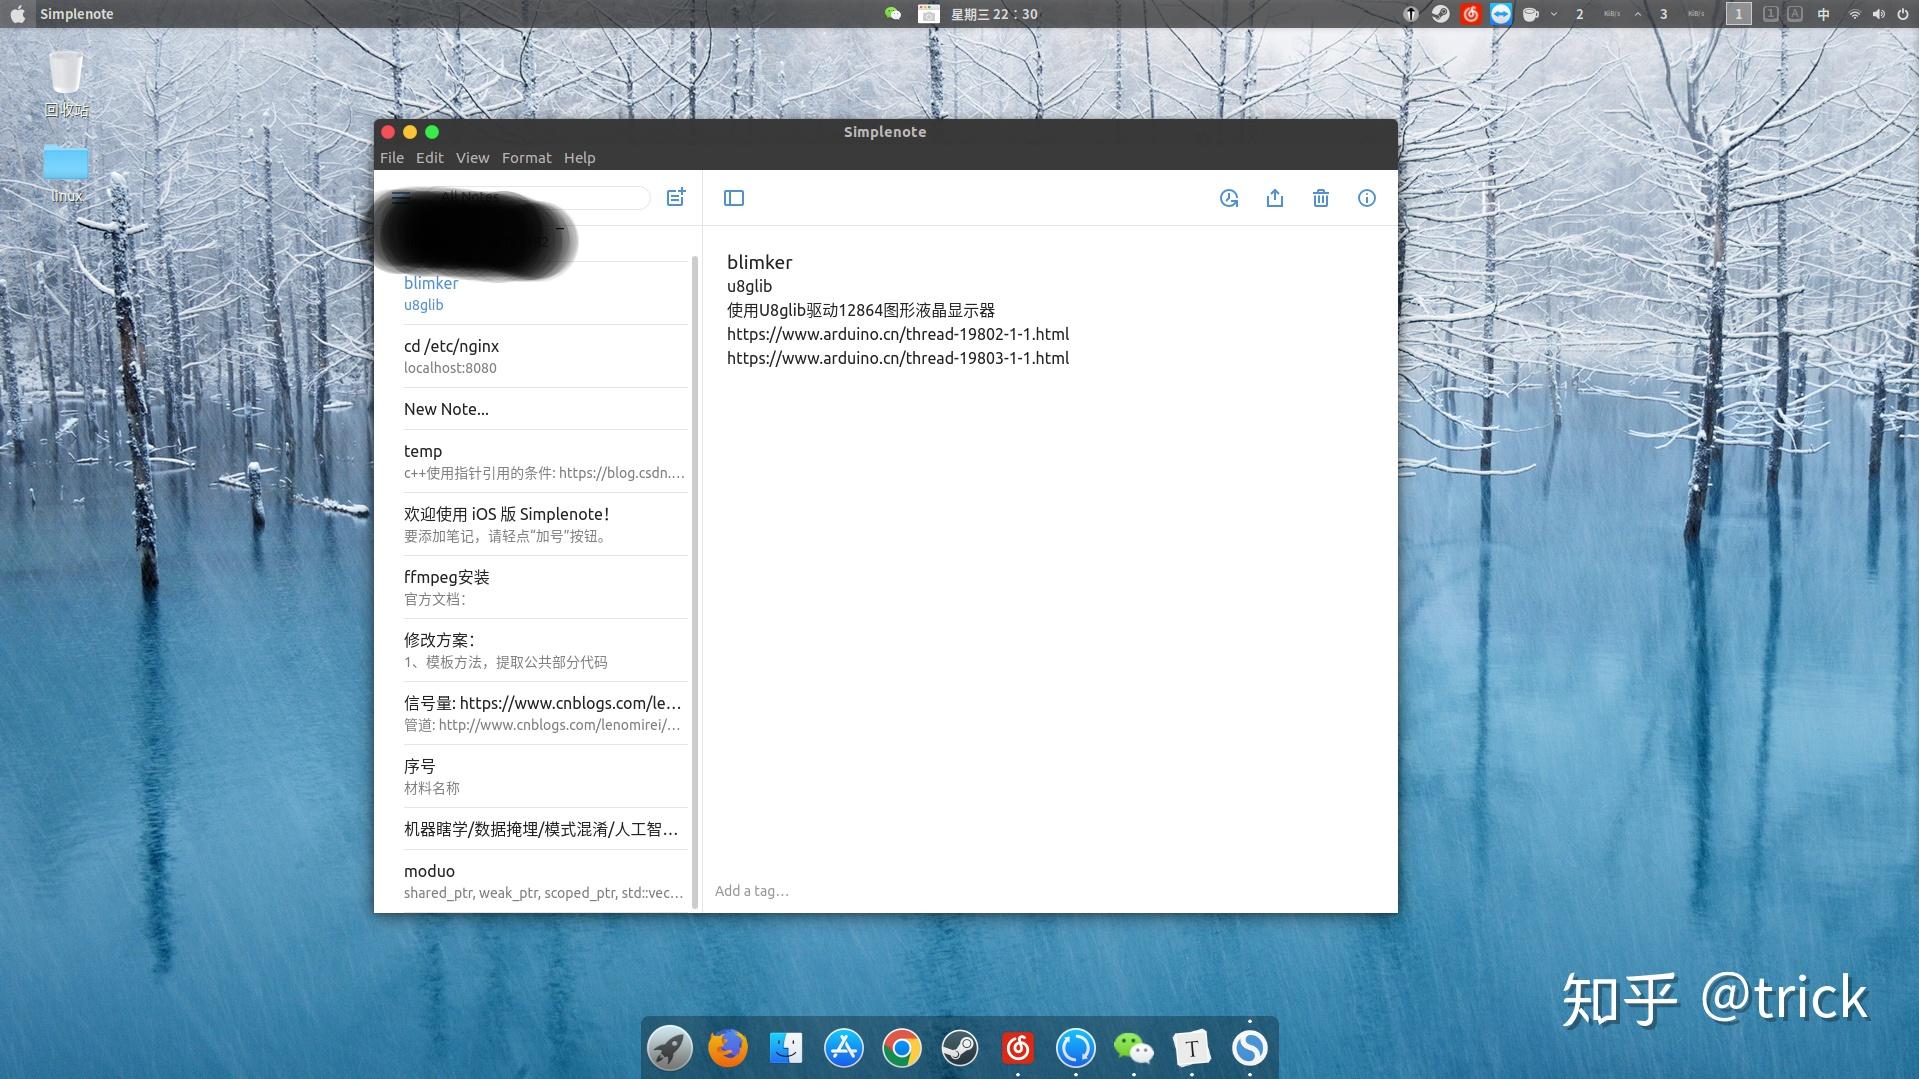
Task: Open the note history icon
Action: 1229,198
